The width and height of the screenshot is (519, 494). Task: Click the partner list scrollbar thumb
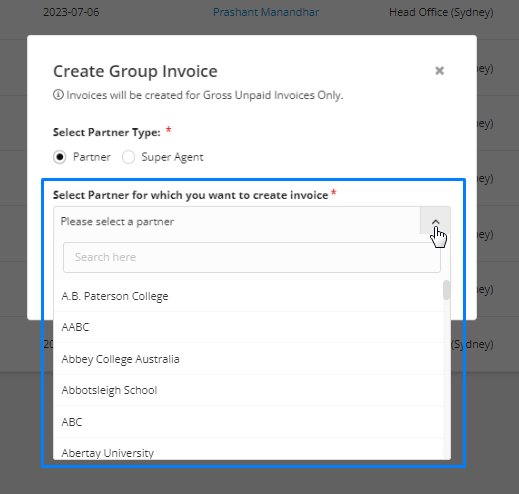coord(446,290)
